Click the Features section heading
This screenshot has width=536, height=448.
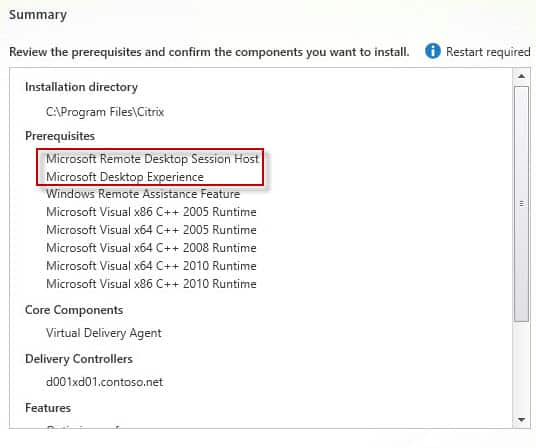point(48,408)
